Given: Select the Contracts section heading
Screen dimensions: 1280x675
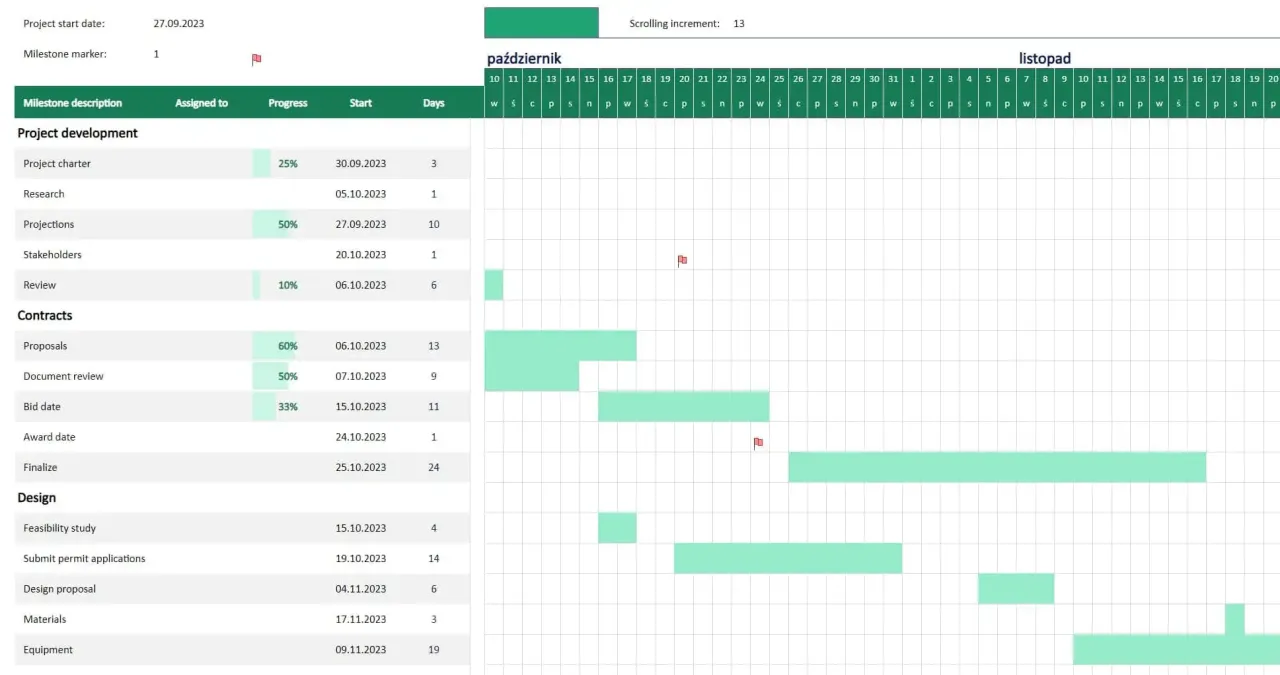Looking at the screenshot, I should pos(45,315).
